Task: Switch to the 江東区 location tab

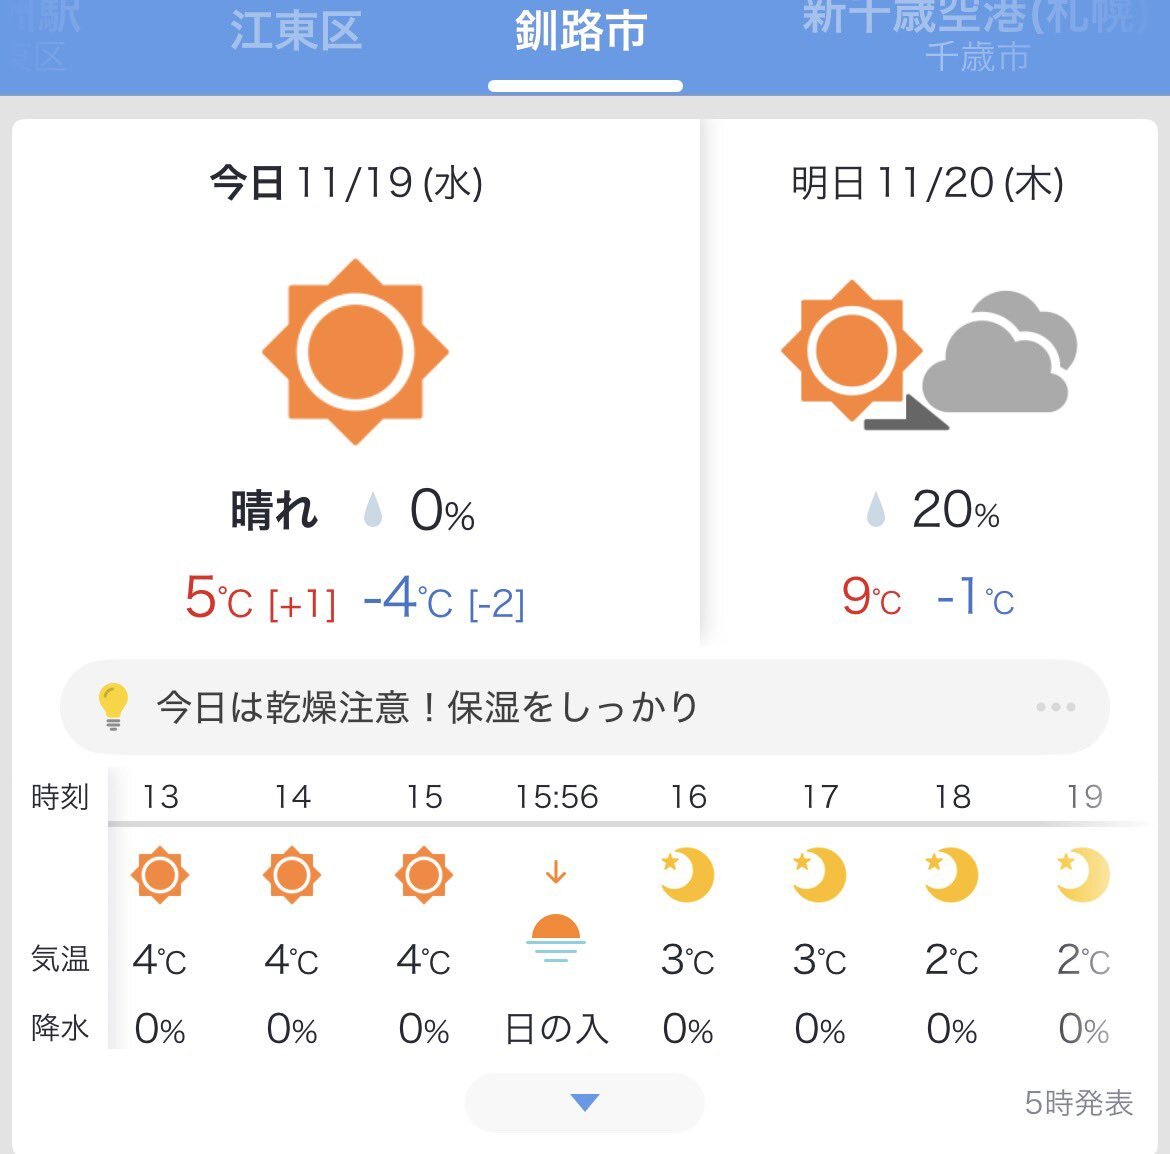Action: [295, 32]
